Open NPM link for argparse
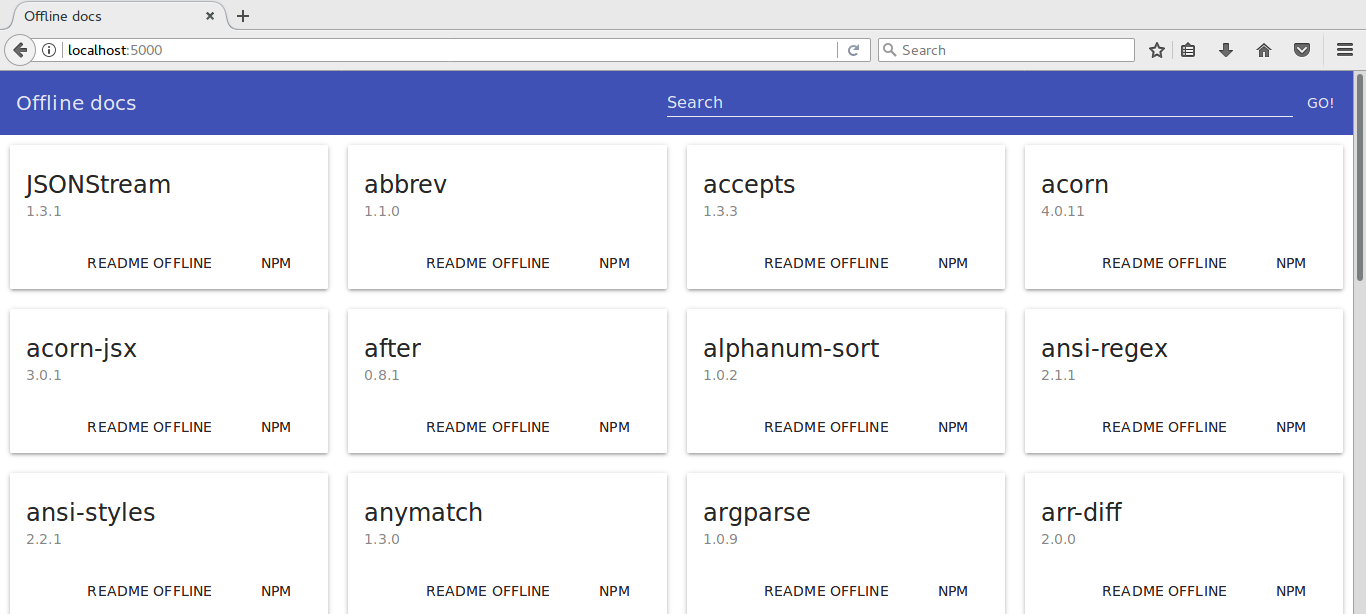Viewport: 1366px width, 614px height. pos(953,591)
